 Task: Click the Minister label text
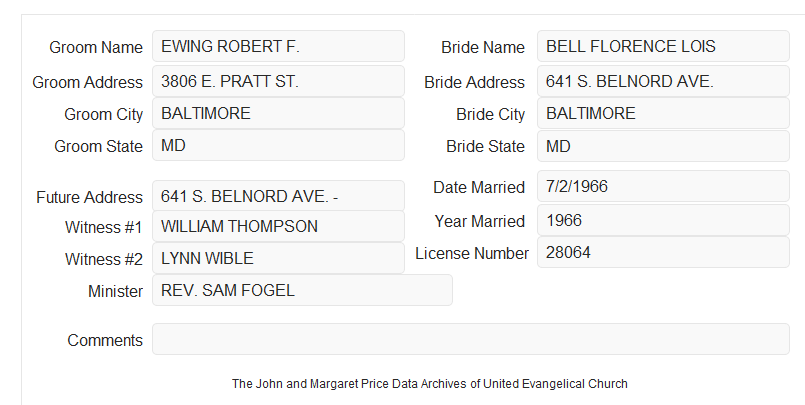pyautogui.click(x=116, y=291)
